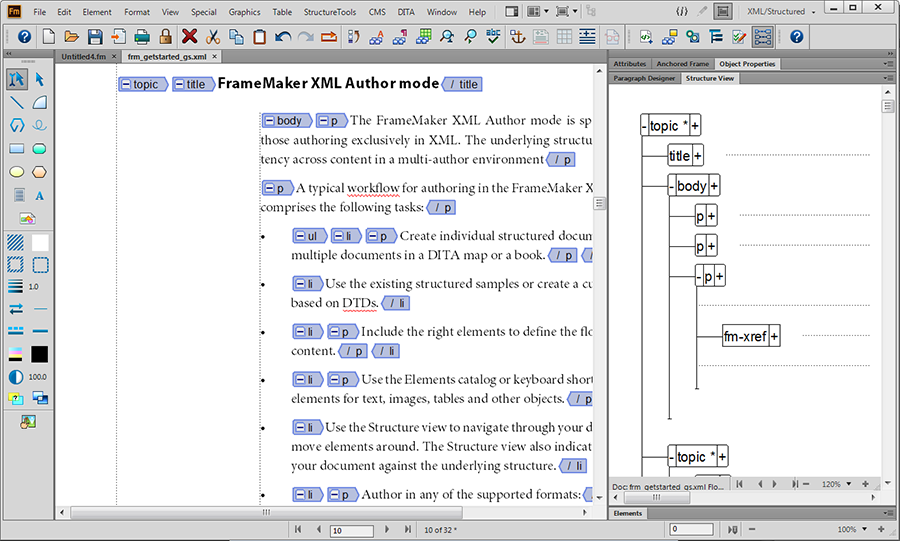The height and width of the screenshot is (541, 900).
Task: Collapse the title element tag in document
Action: tap(180, 84)
